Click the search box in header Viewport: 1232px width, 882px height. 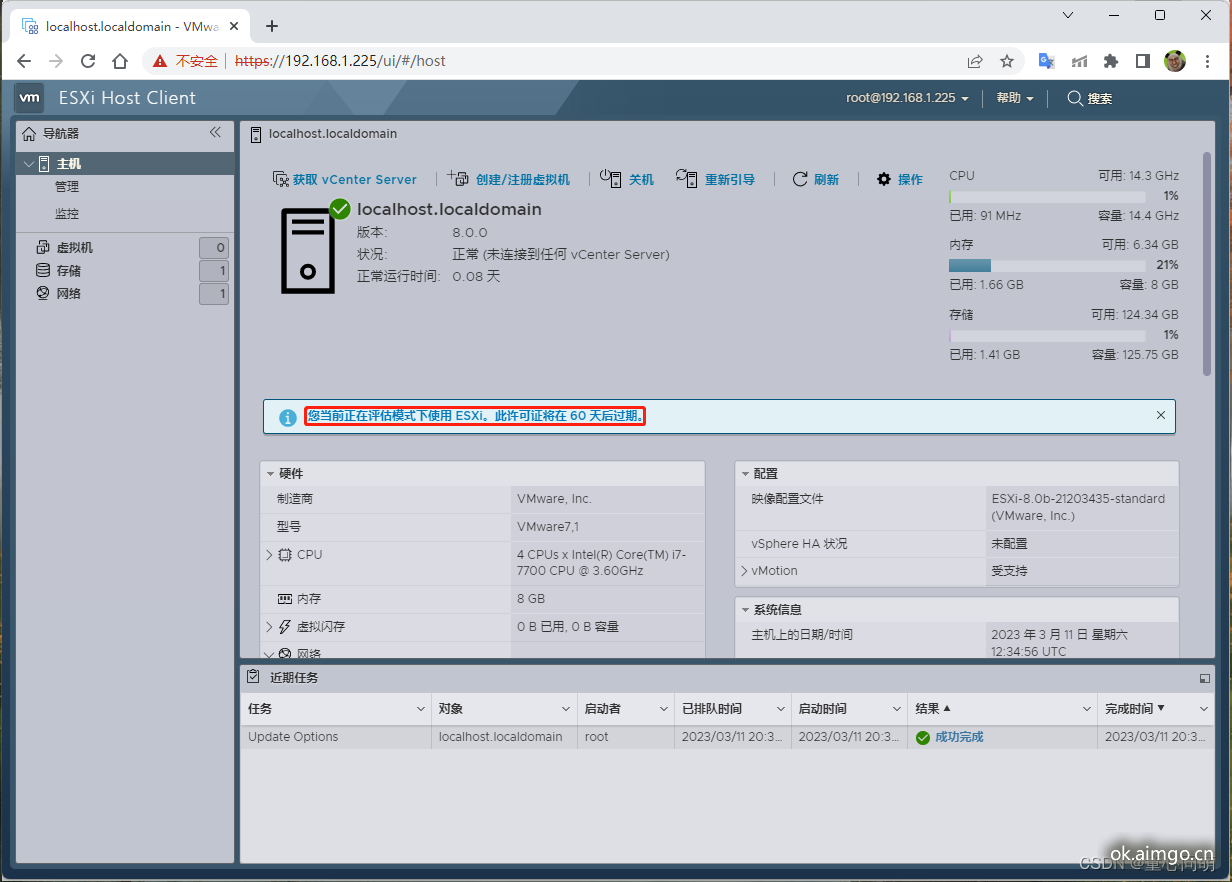pyautogui.click(x=1090, y=98)
